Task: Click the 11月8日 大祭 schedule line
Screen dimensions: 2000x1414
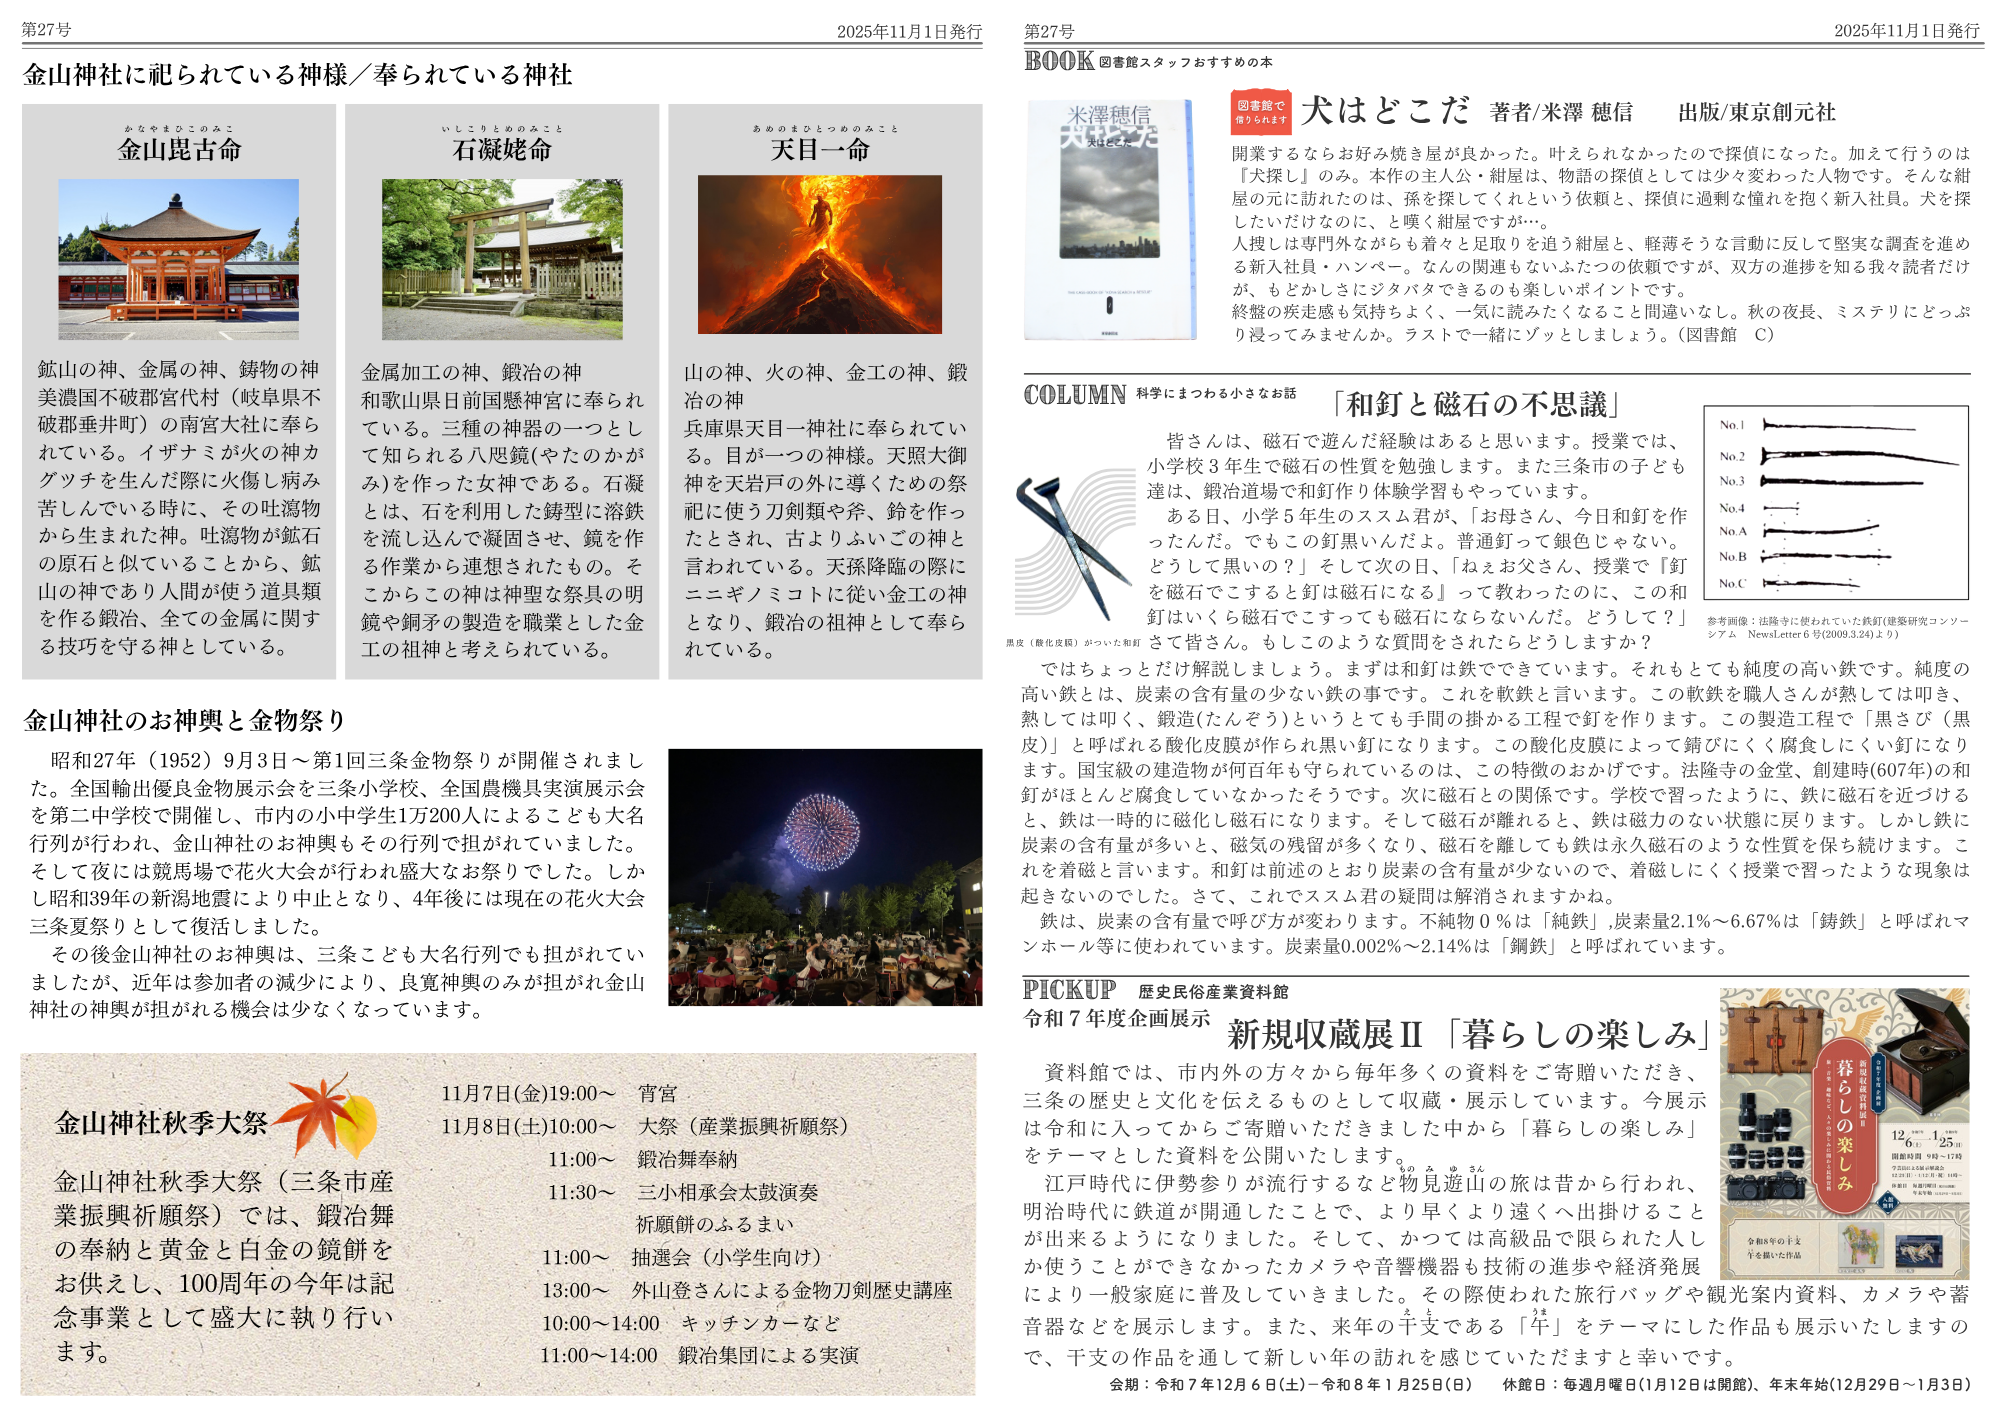Action: click(645, 1126)
